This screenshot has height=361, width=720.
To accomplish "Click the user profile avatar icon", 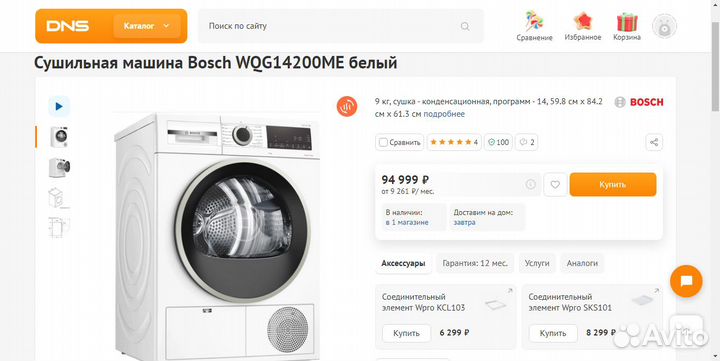I will tap(664, 26).
